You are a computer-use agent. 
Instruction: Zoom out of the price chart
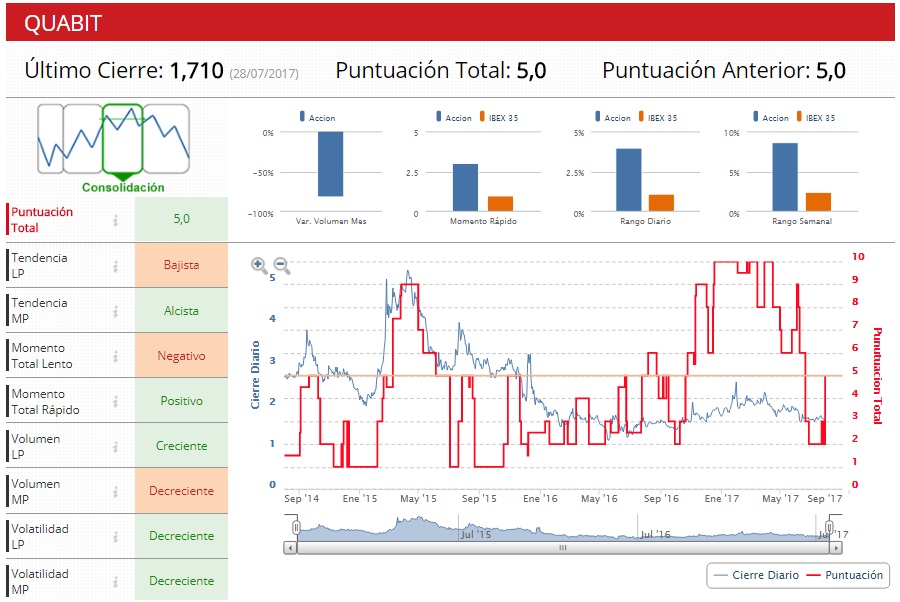[x=281, y=265]
